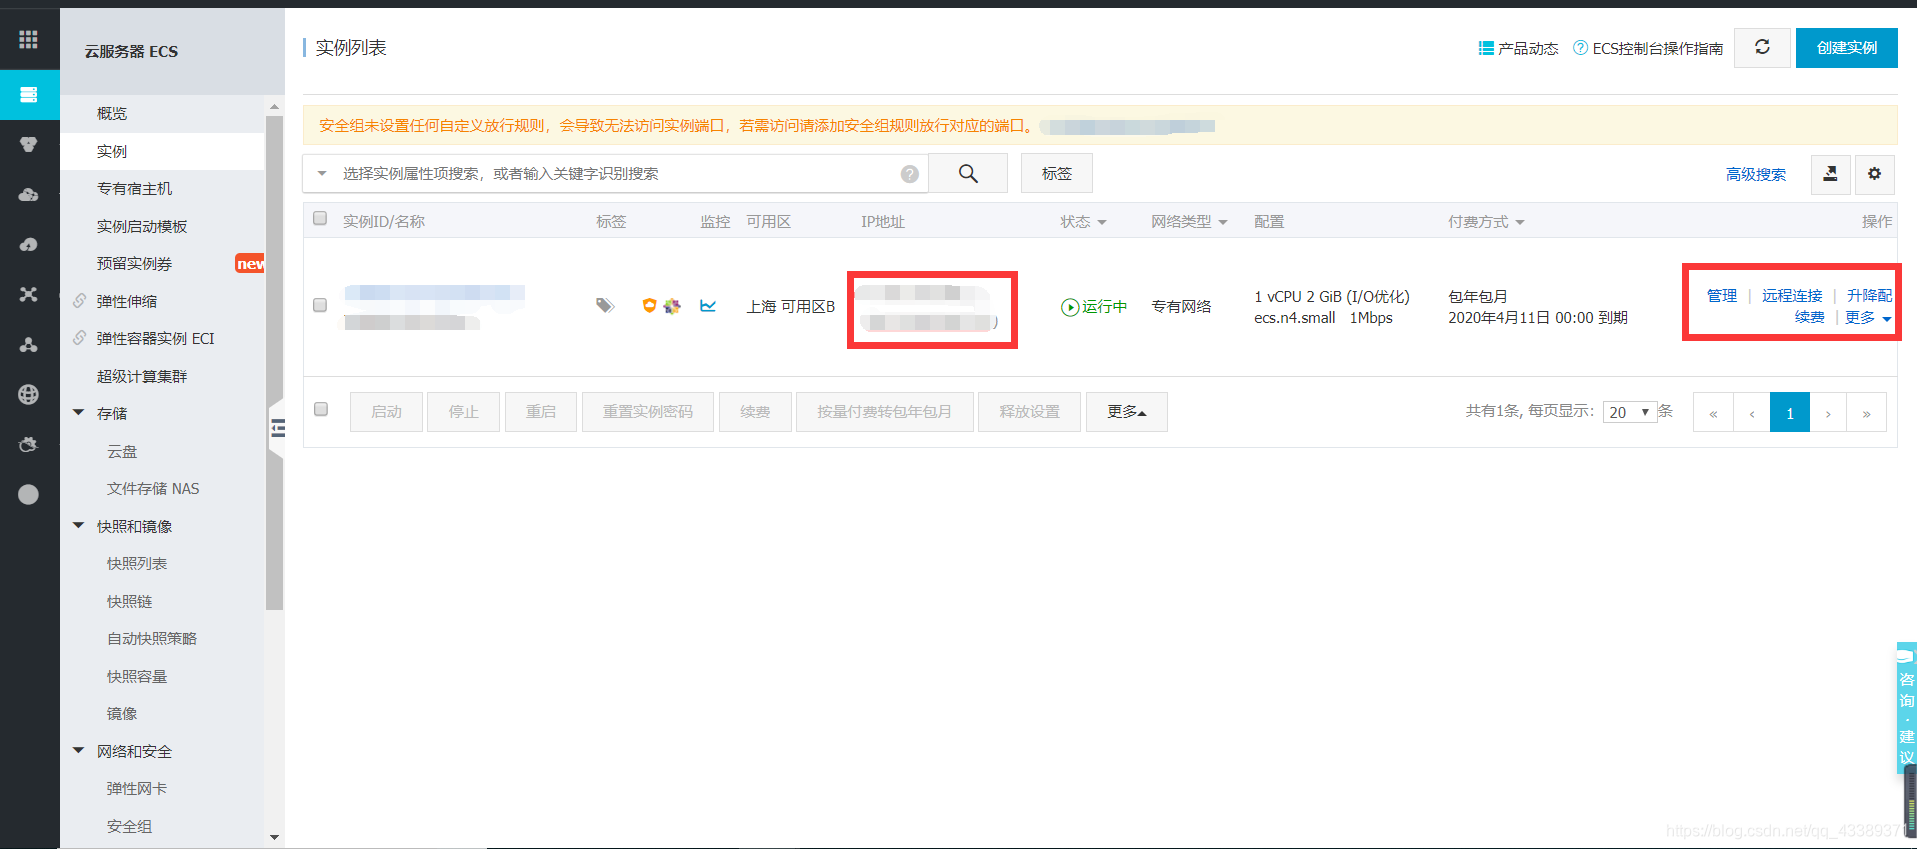
Task: Open the cloud database icon in left rail
Action: [28, 194]
